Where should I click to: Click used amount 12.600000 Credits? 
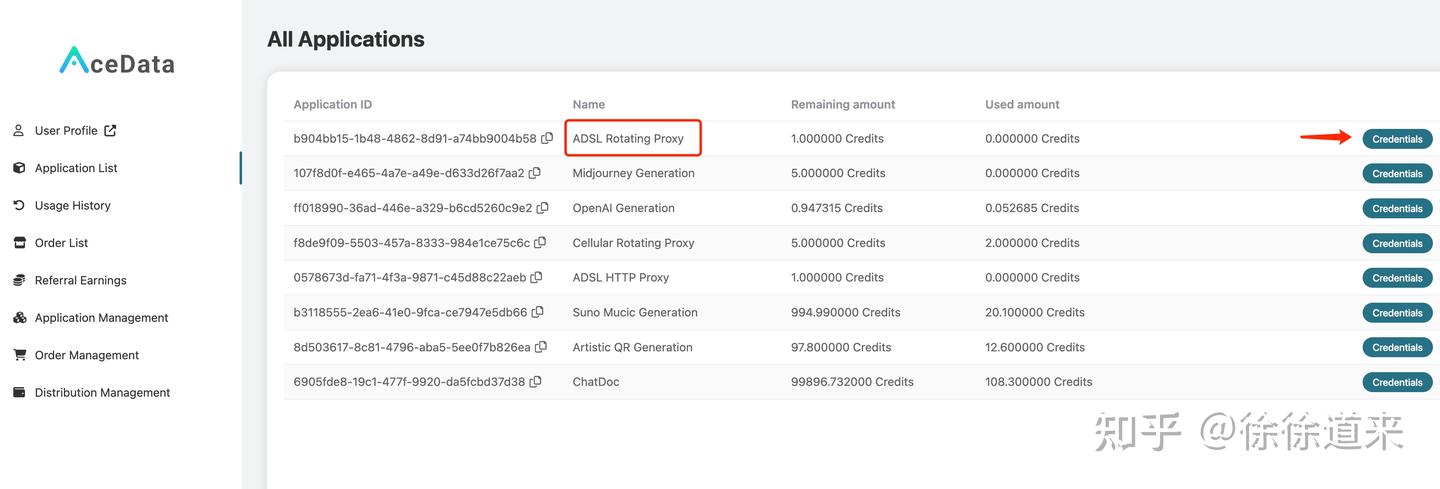[x=1035, y=347]
